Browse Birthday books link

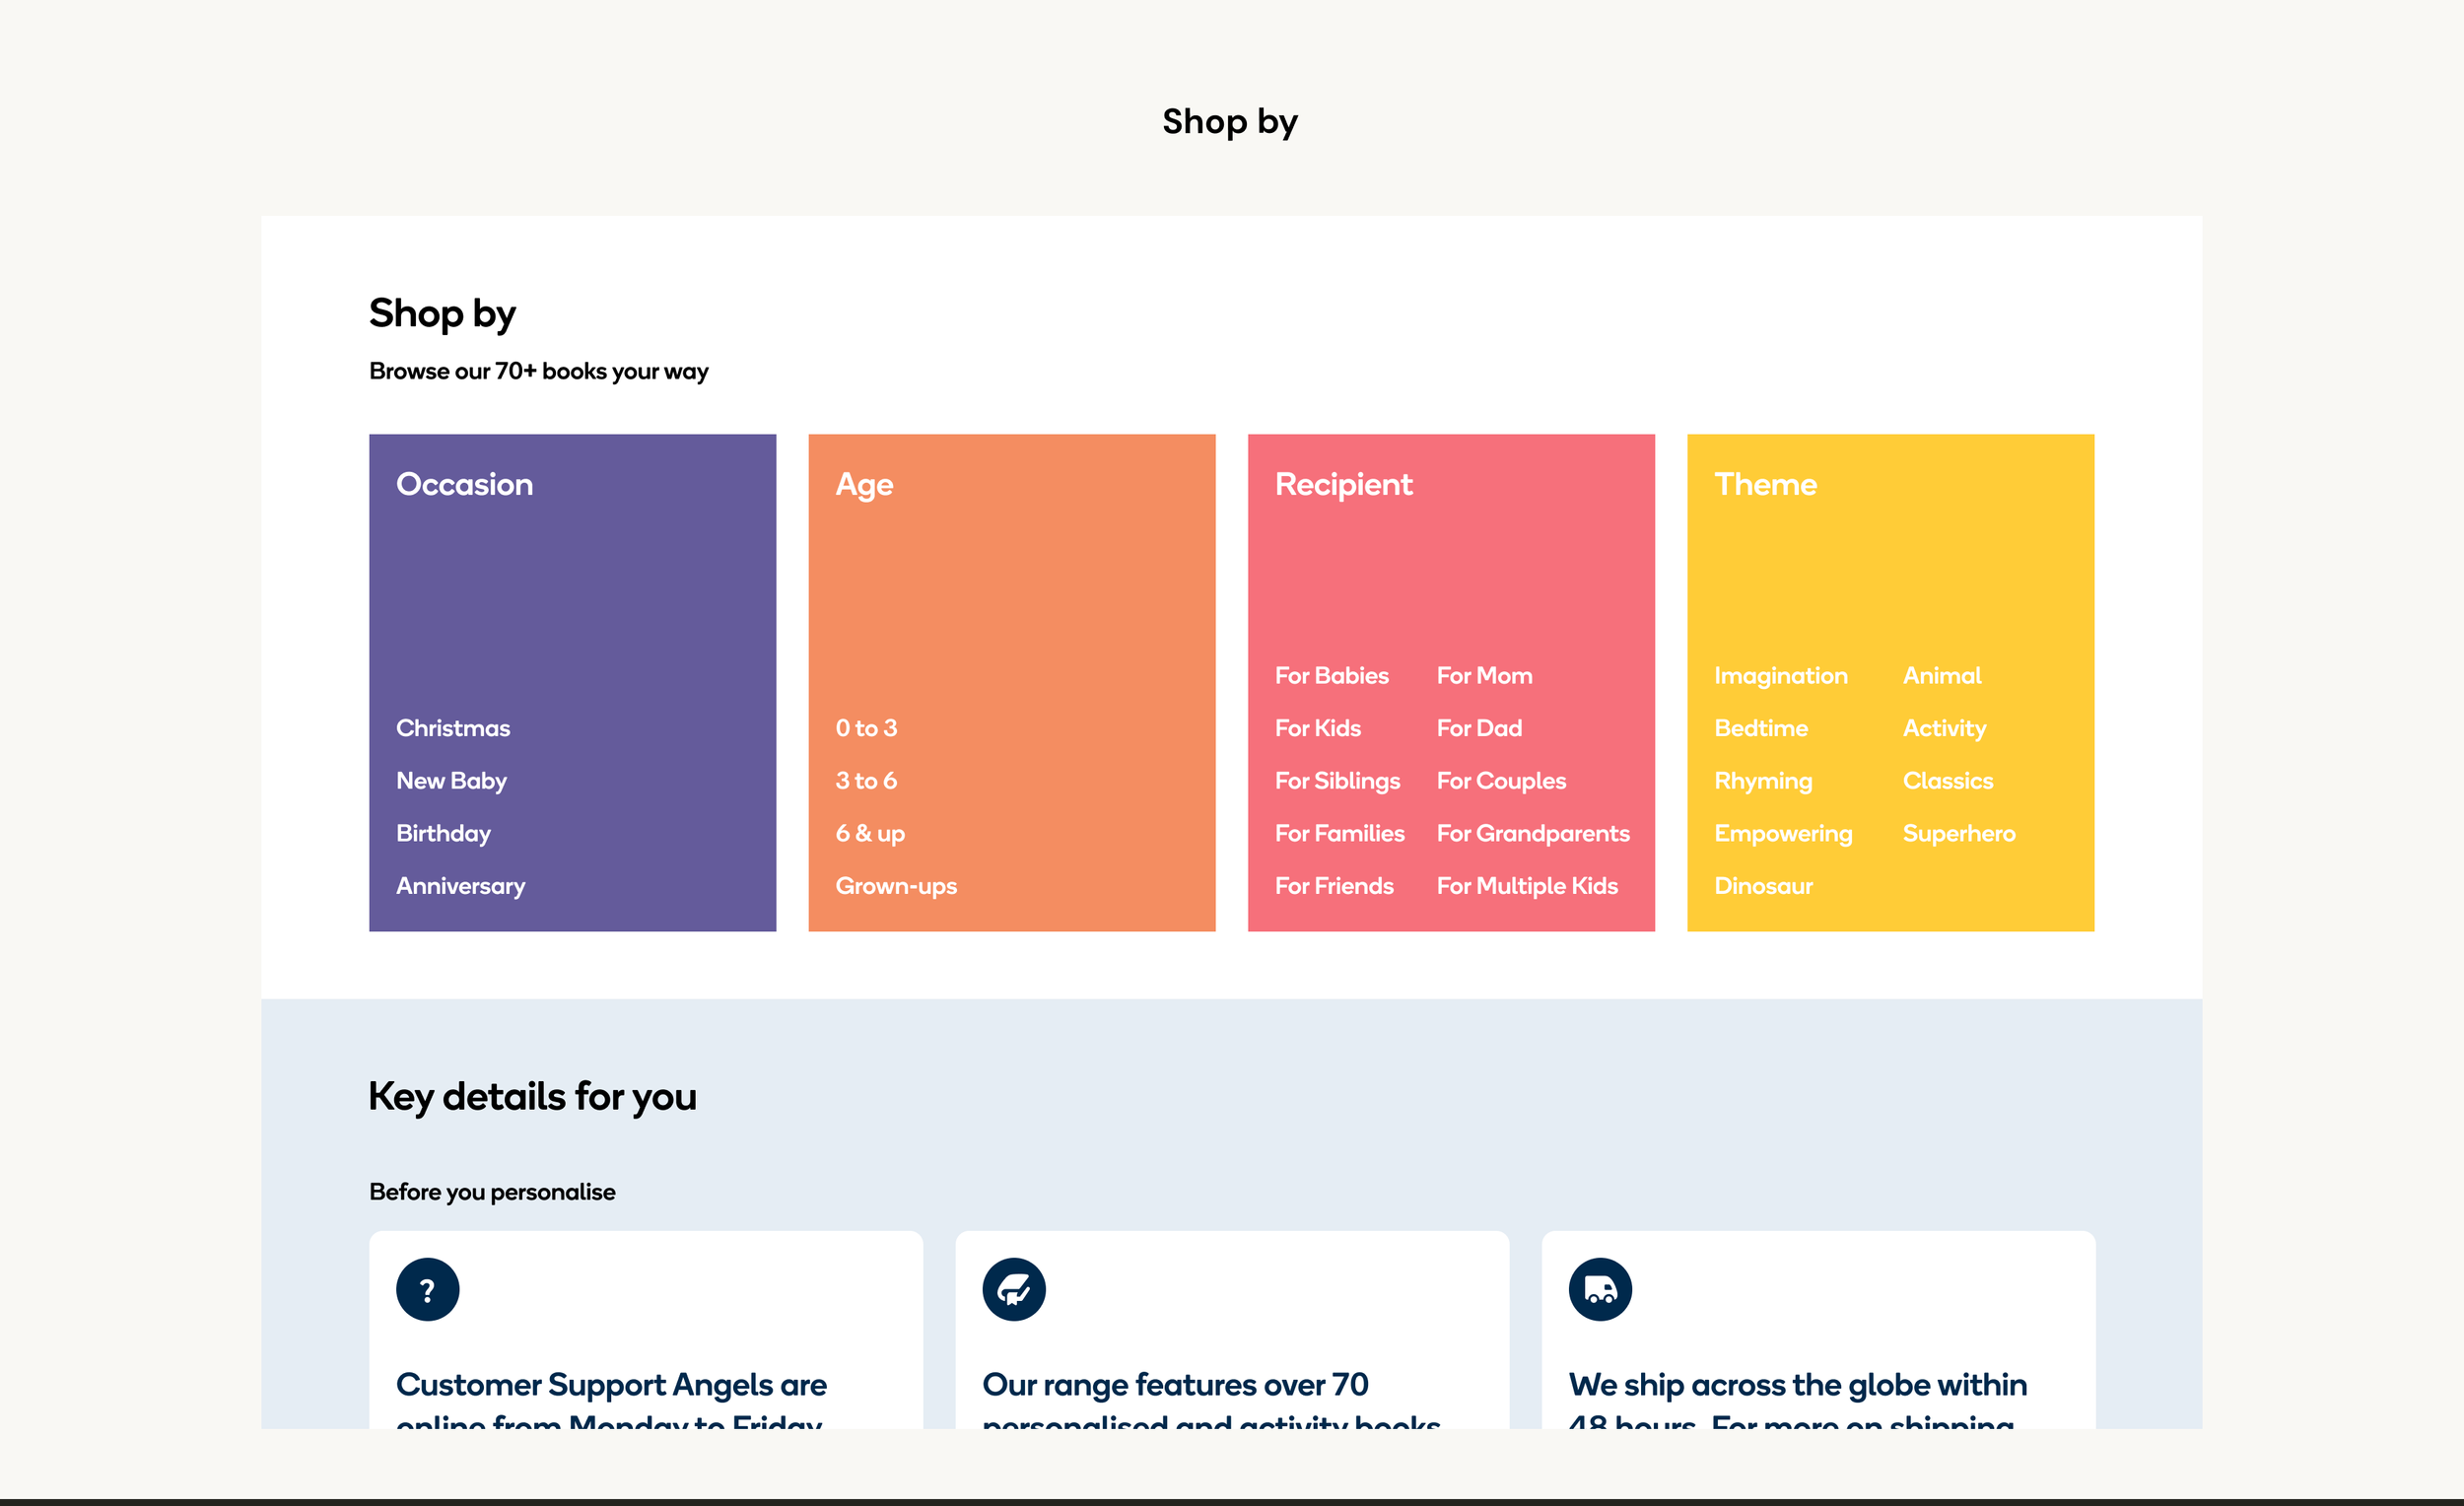[x=443, y=833]
